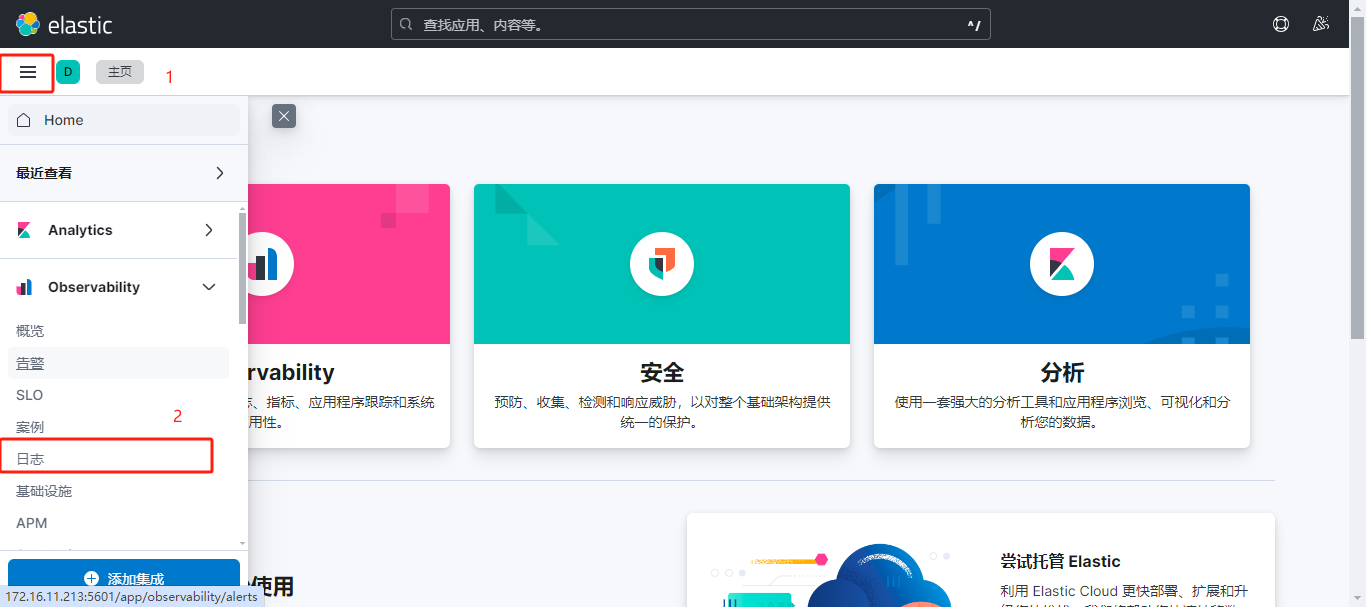Open 案例 in Observability menu
Screen dimensions: 1366x607
(30, 427)
